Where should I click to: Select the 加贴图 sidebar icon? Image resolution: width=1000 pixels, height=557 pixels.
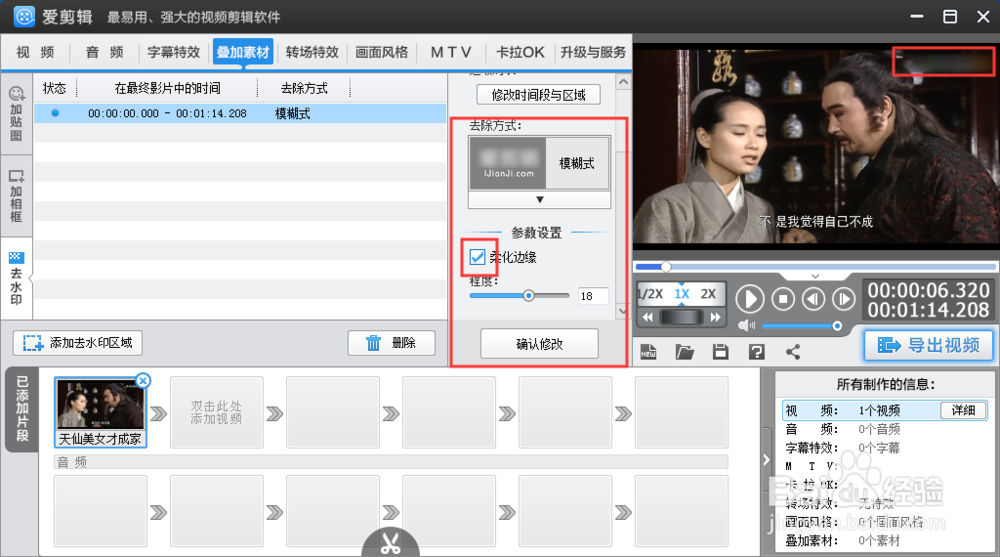click(16, 114)
